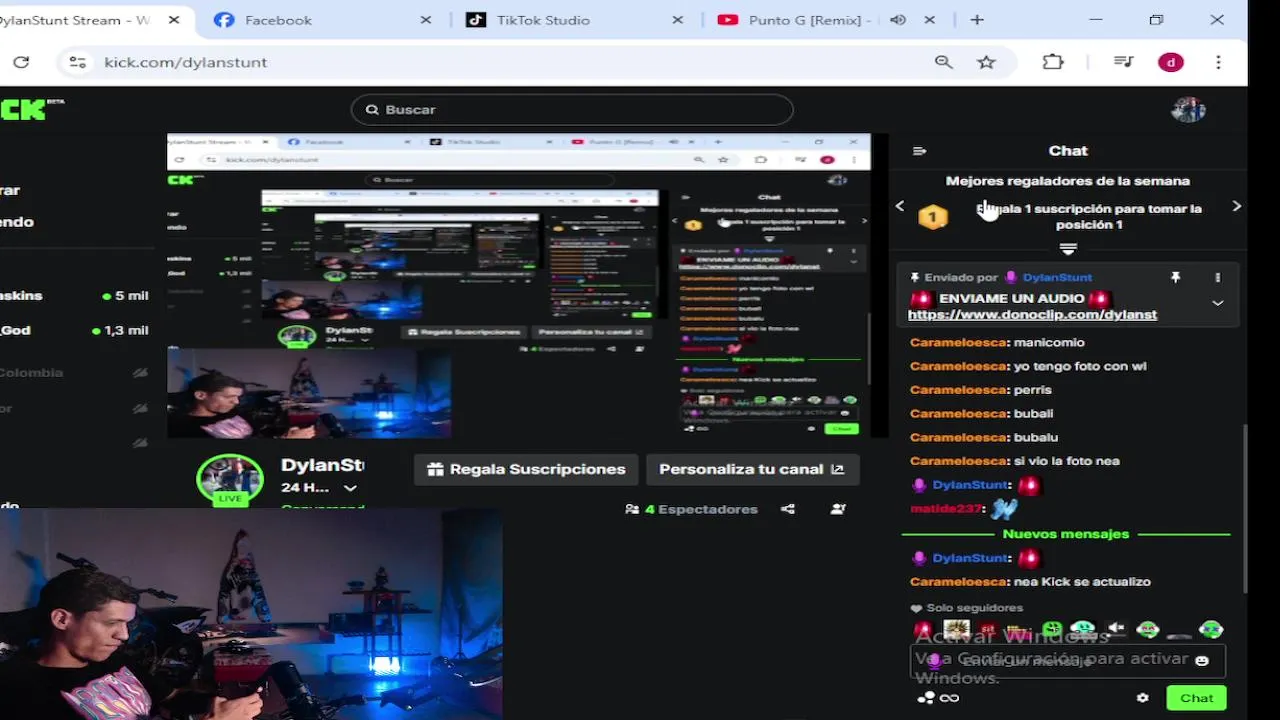This screenshot has height=720, width=1280.
Task: Click the chat scrollbar
Action: click(1245, 508)
